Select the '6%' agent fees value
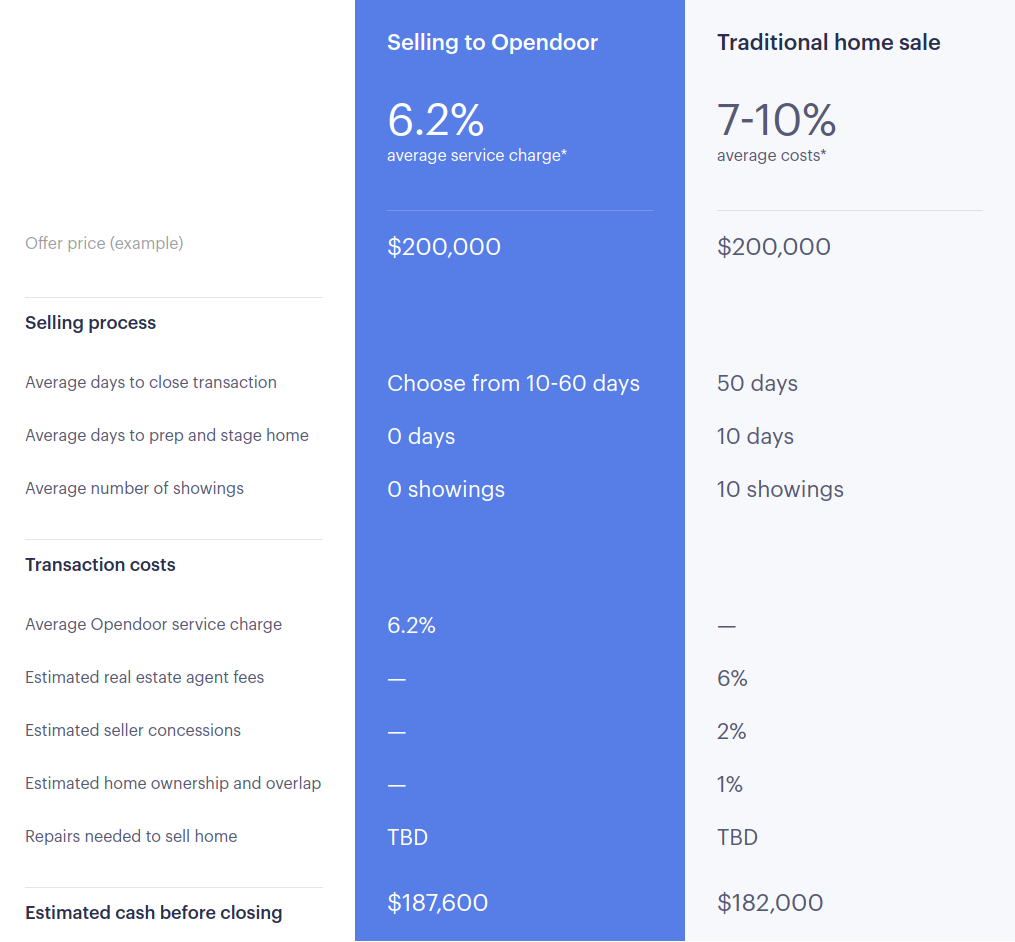1015x942 pixels. 732,678
